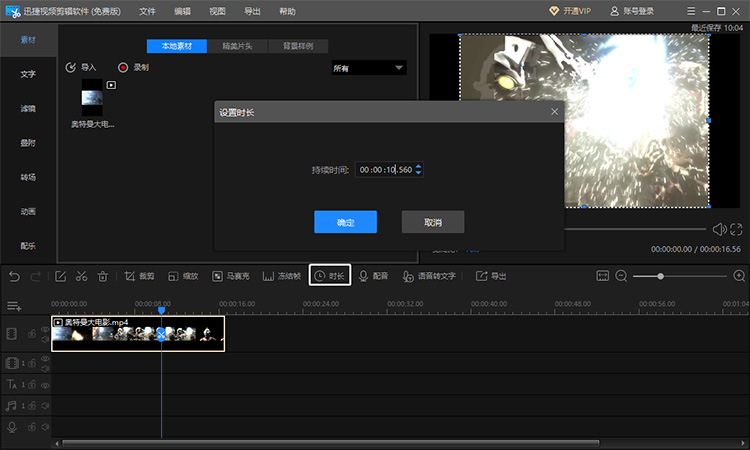
Task: Zoom out the timeline with minus magnifier
Action: point(621,276)
